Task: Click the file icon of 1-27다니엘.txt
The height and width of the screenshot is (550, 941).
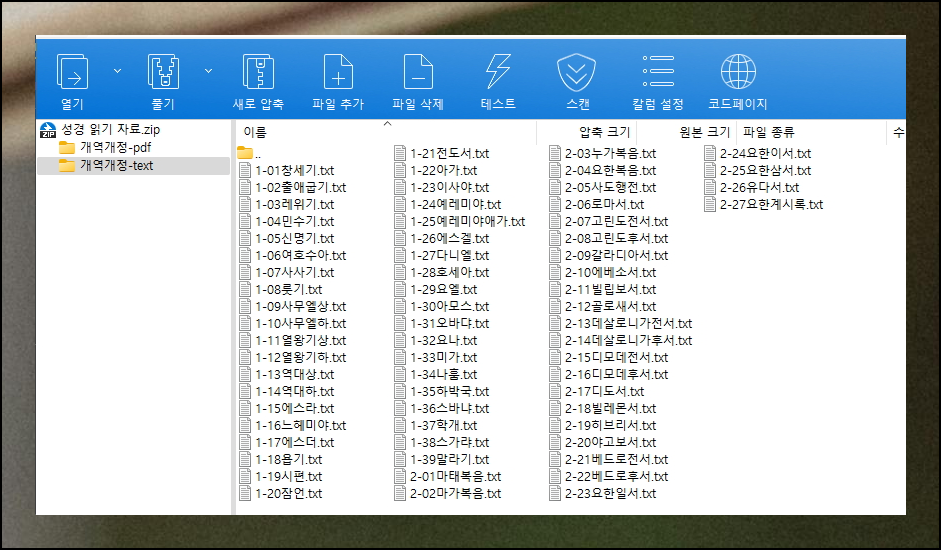Action: 400,256
